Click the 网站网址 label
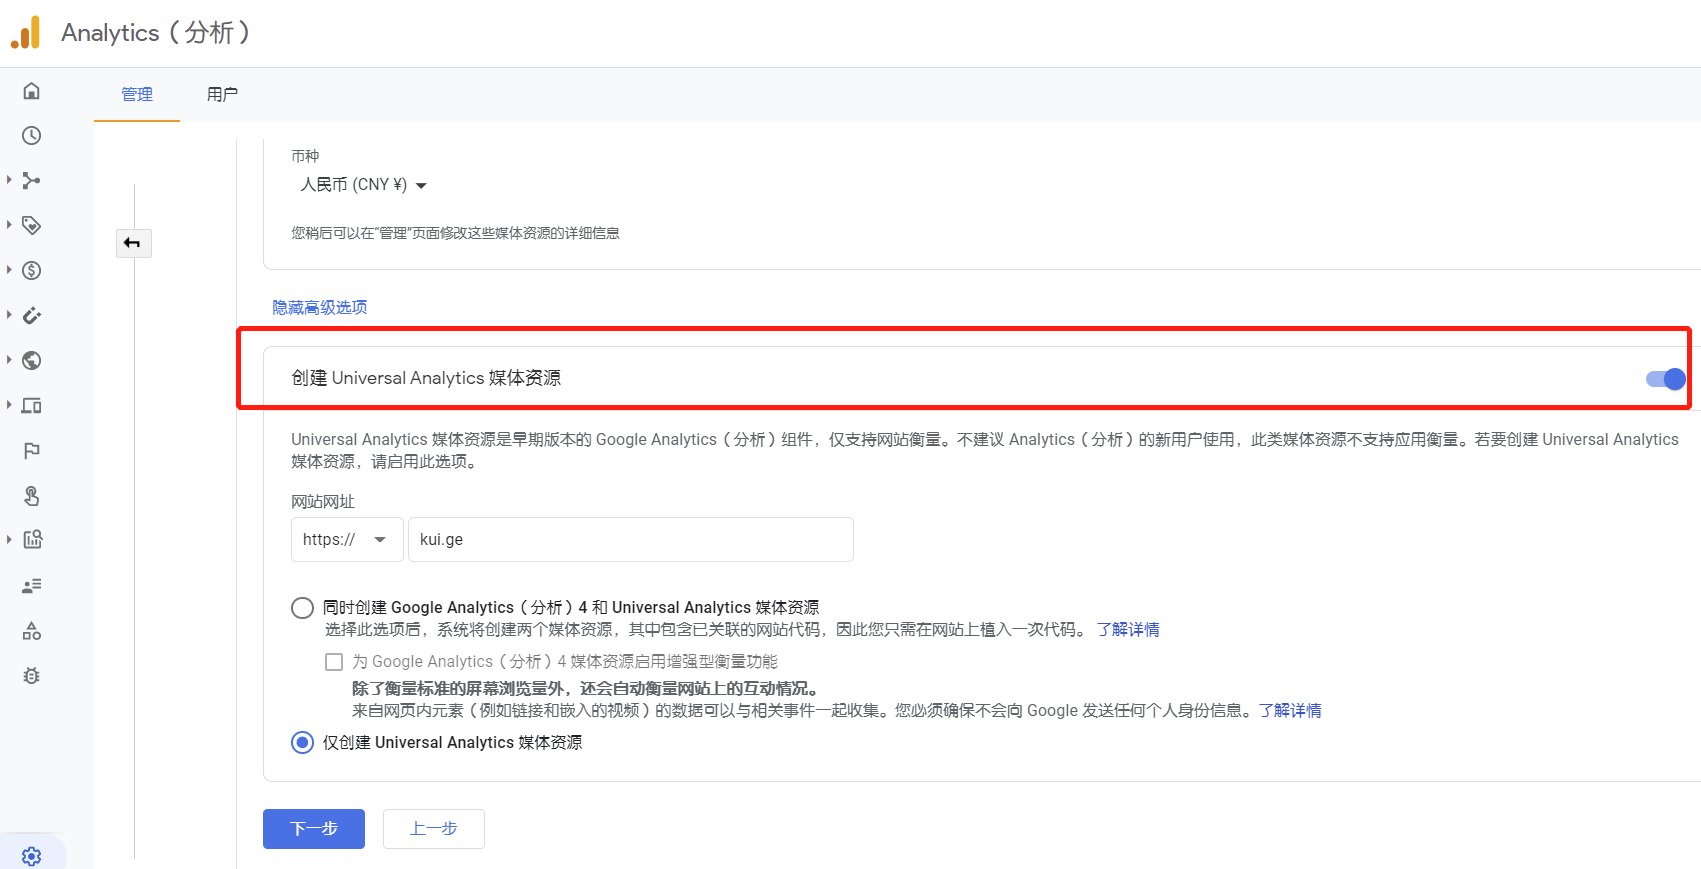The height and width of the screenshot is (869, 1701). tap(323, 502)
